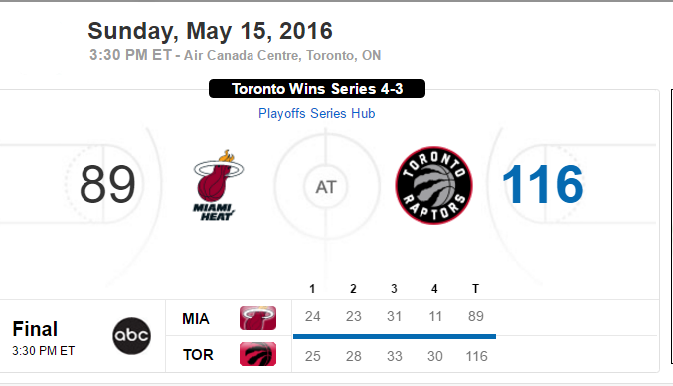Click the AT circle at center court
Viewport: 673px width, 386px height.
pyautogui.click(x=326, y=187)
